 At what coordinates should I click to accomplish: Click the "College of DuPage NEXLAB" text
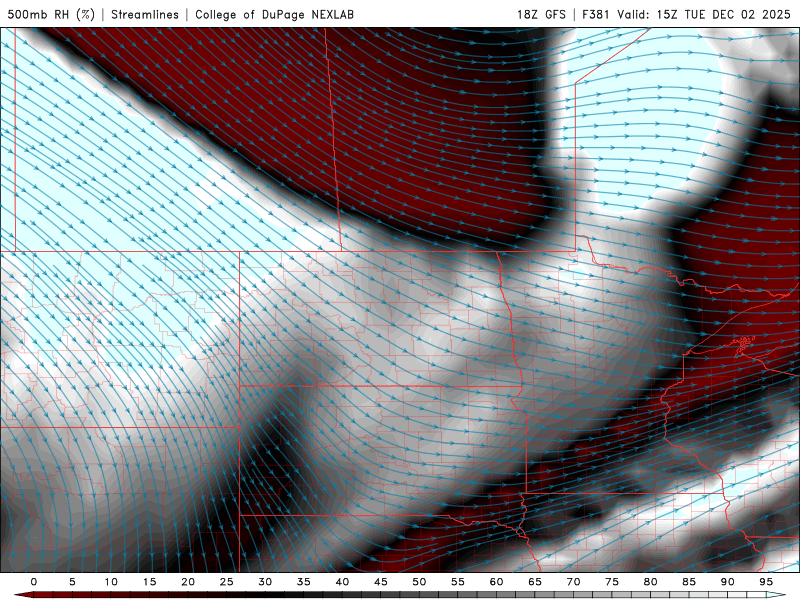[274, 14]
